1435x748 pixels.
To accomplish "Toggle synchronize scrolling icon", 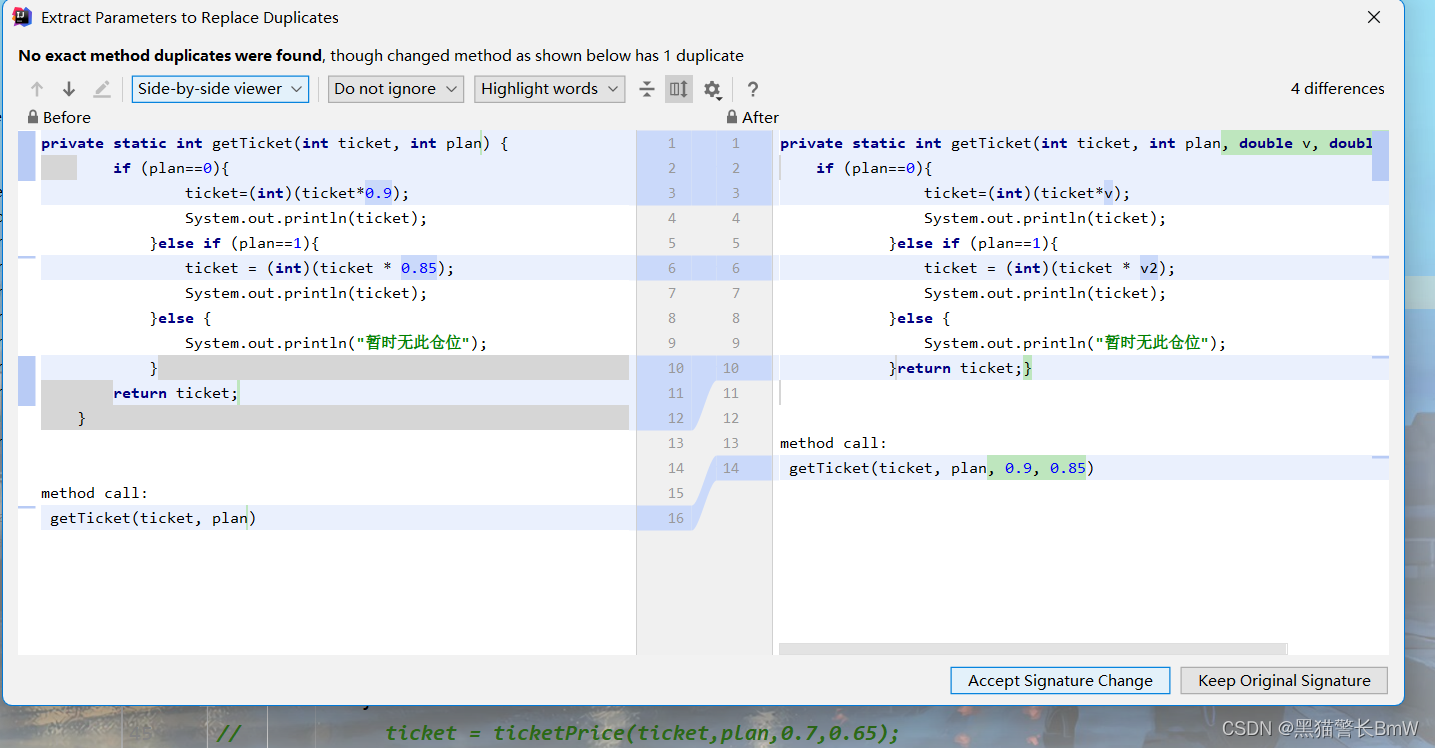I will click(679, 89).
